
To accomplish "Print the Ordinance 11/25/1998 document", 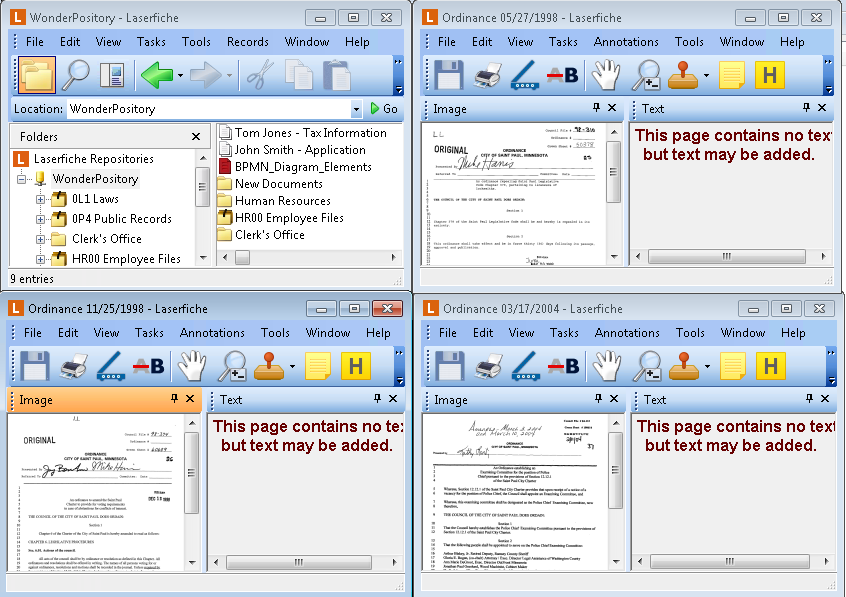I will click(x=74, y=366).
